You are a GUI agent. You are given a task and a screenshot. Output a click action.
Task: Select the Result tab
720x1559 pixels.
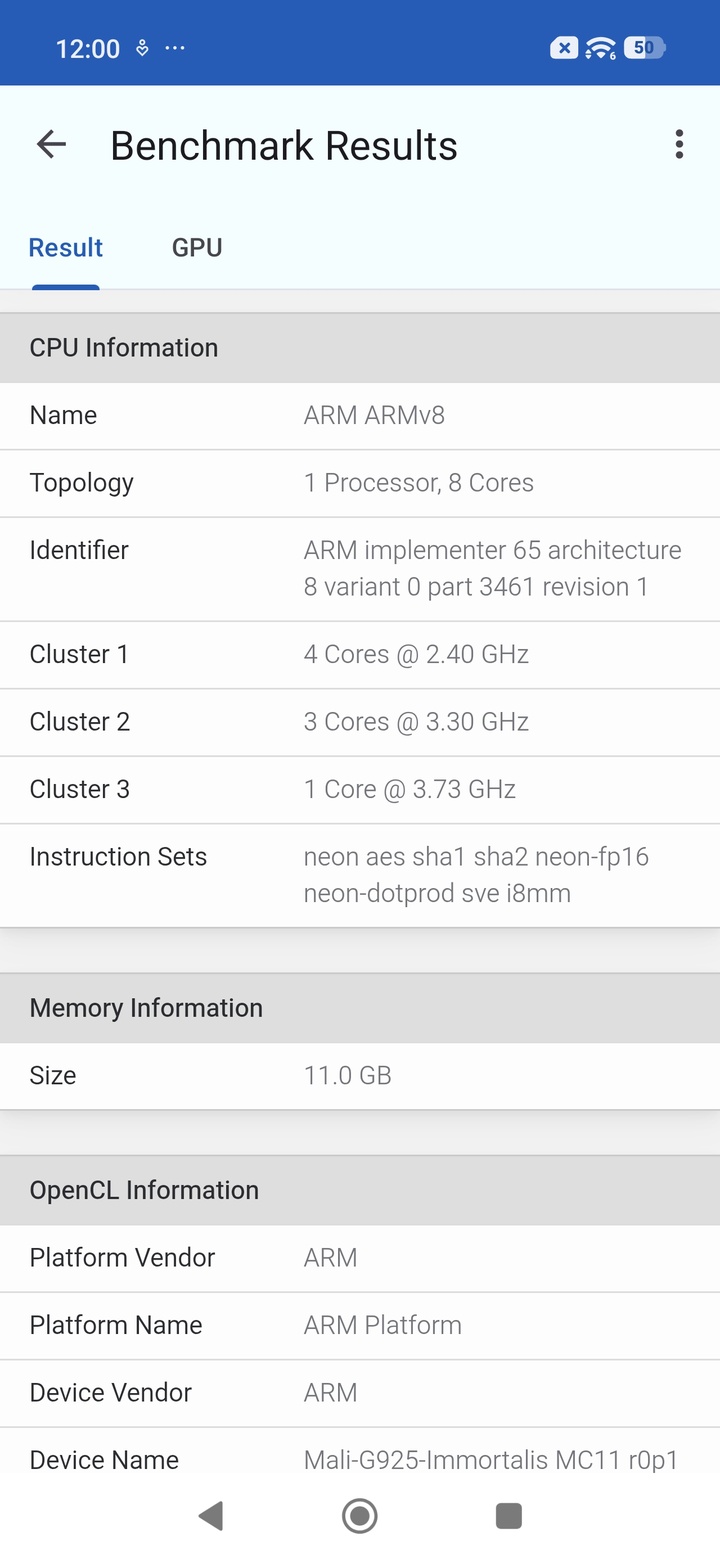[x=66, y=248]
